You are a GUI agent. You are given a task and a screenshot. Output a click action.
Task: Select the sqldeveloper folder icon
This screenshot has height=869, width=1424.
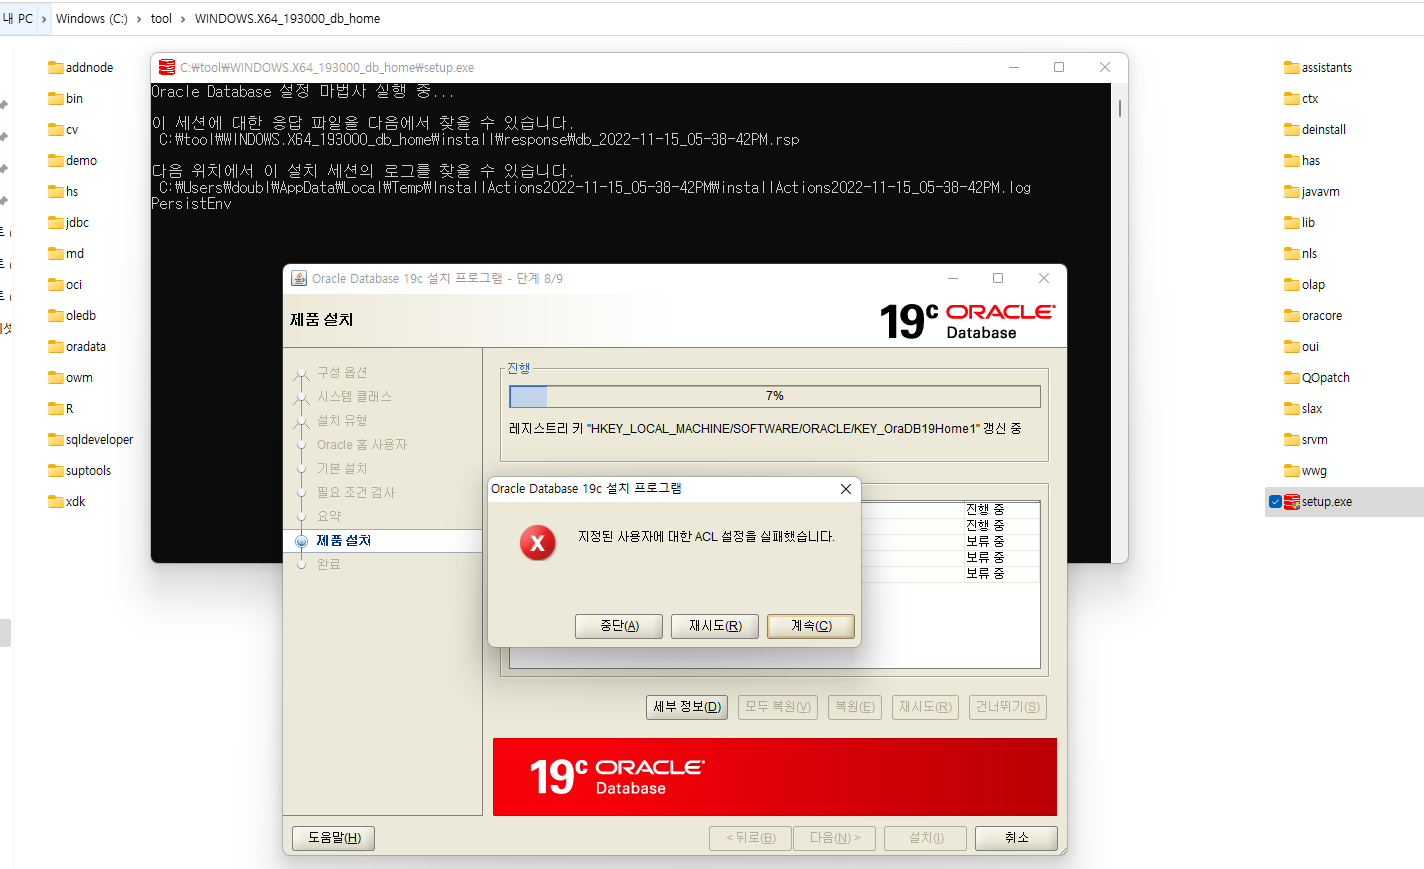click(x=56, y=440)
